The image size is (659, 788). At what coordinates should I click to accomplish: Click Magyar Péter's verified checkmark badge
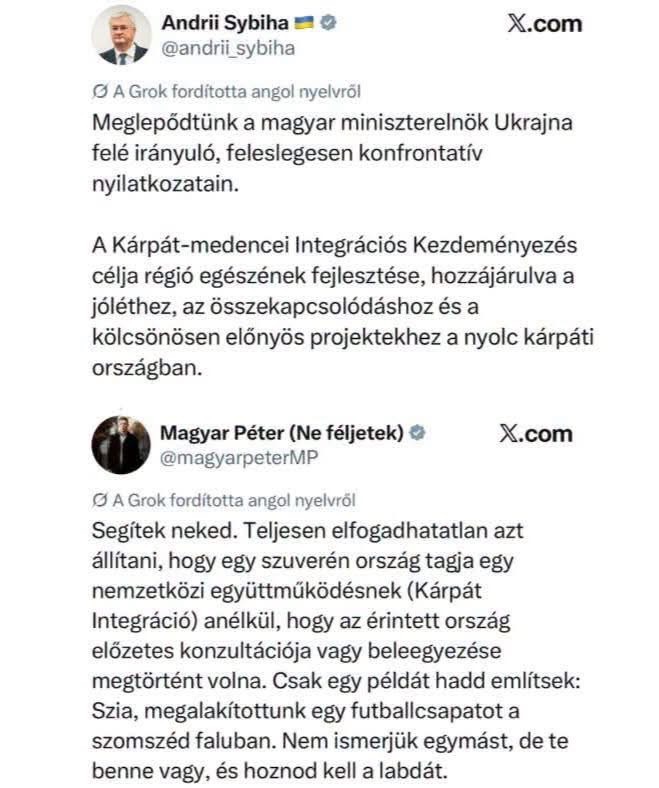[x=417, y=432]
